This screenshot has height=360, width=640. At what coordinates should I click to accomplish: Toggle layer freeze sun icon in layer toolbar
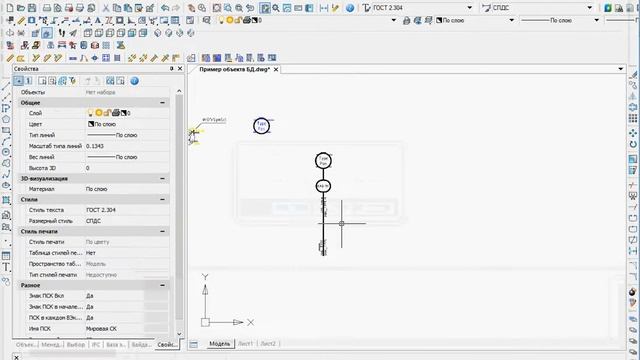point(230,20)
